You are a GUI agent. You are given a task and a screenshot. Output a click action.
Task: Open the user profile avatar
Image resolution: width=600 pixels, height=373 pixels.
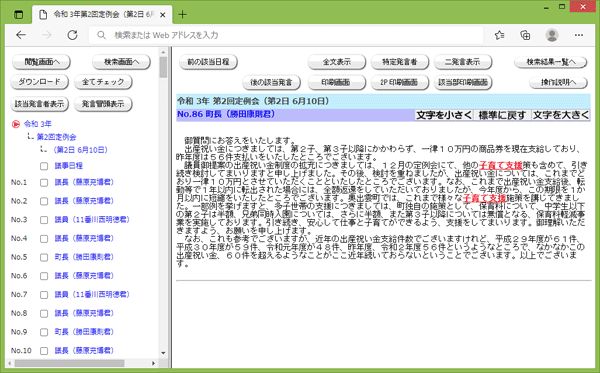tap(552, 35)
